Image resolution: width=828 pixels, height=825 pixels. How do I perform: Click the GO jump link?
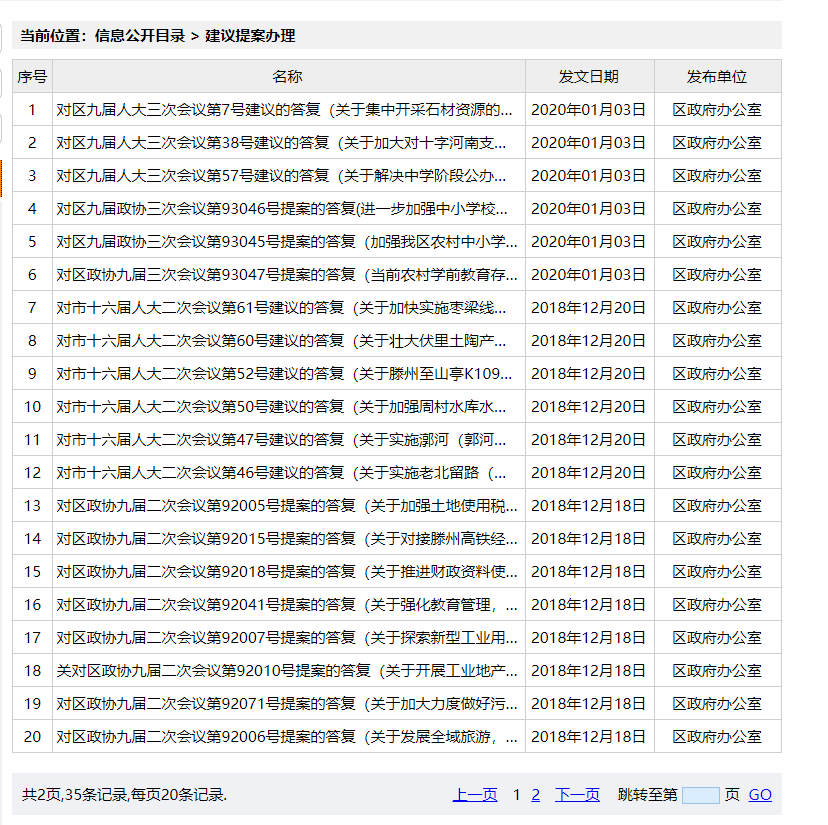[760, 795]
